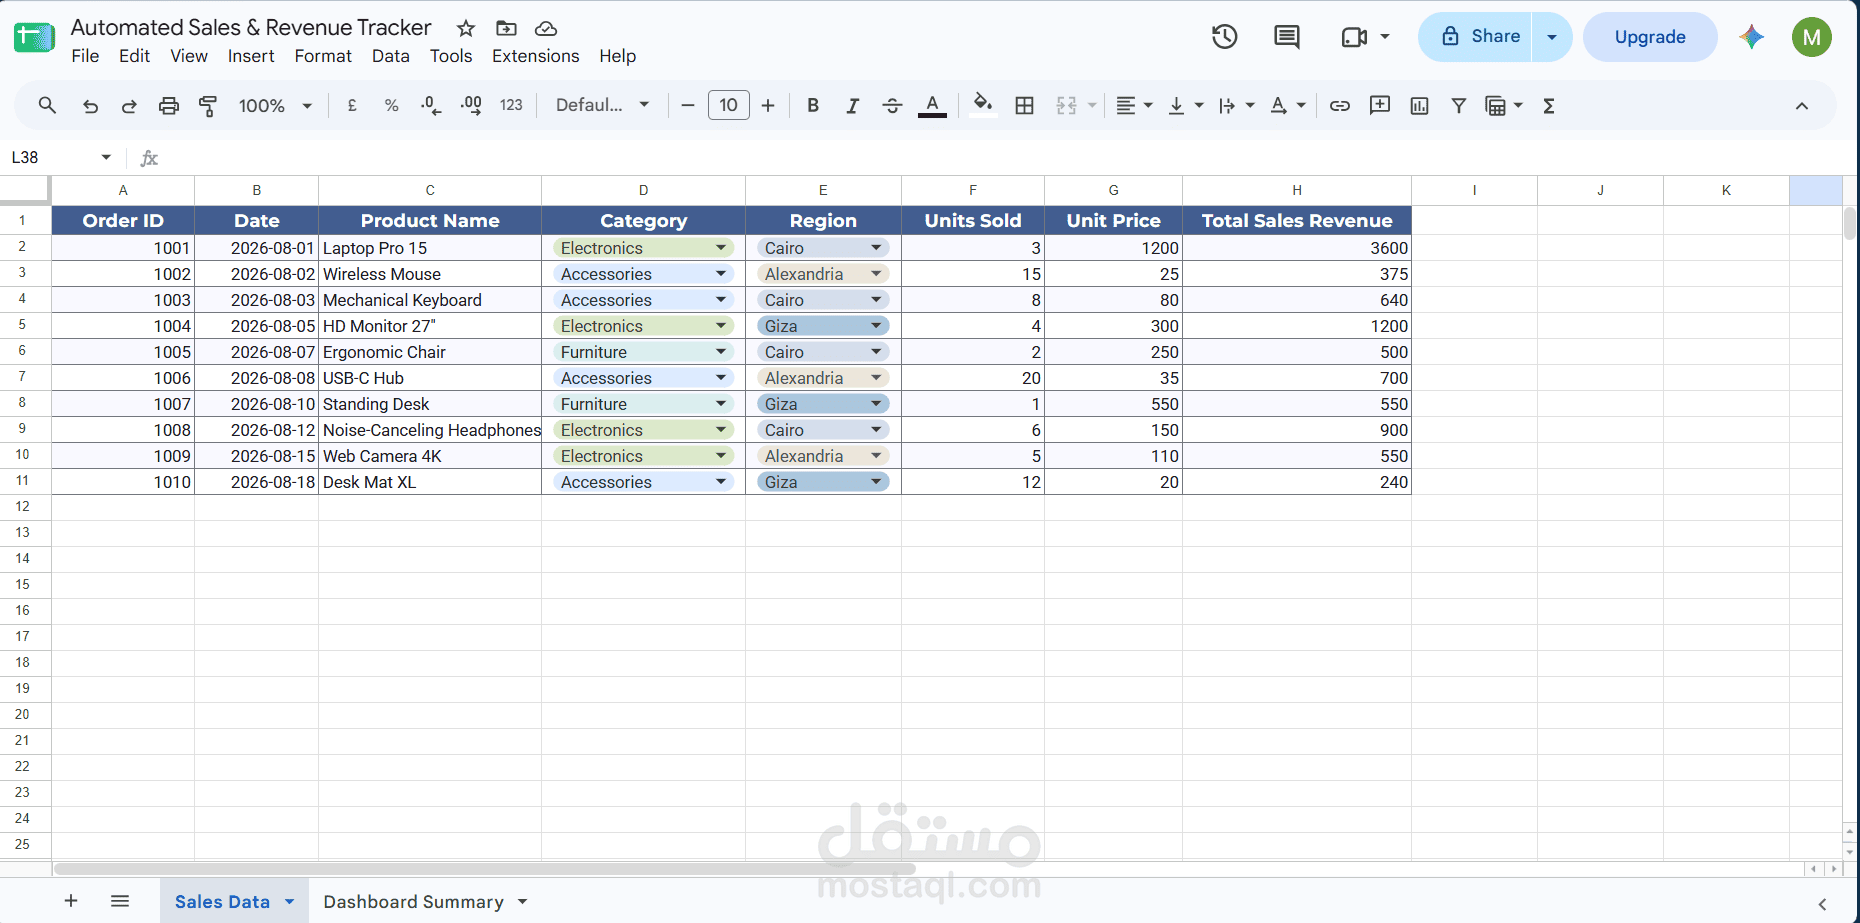Open the text color picker

tap(932, 106)
